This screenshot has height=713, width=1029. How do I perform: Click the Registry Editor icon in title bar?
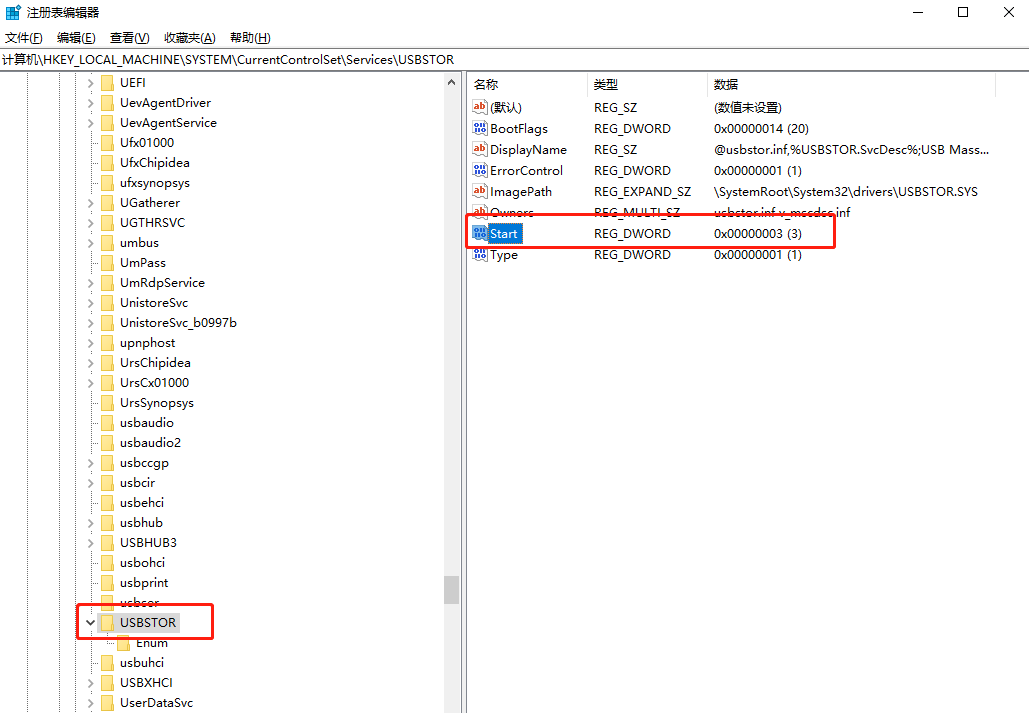[12, 12]
